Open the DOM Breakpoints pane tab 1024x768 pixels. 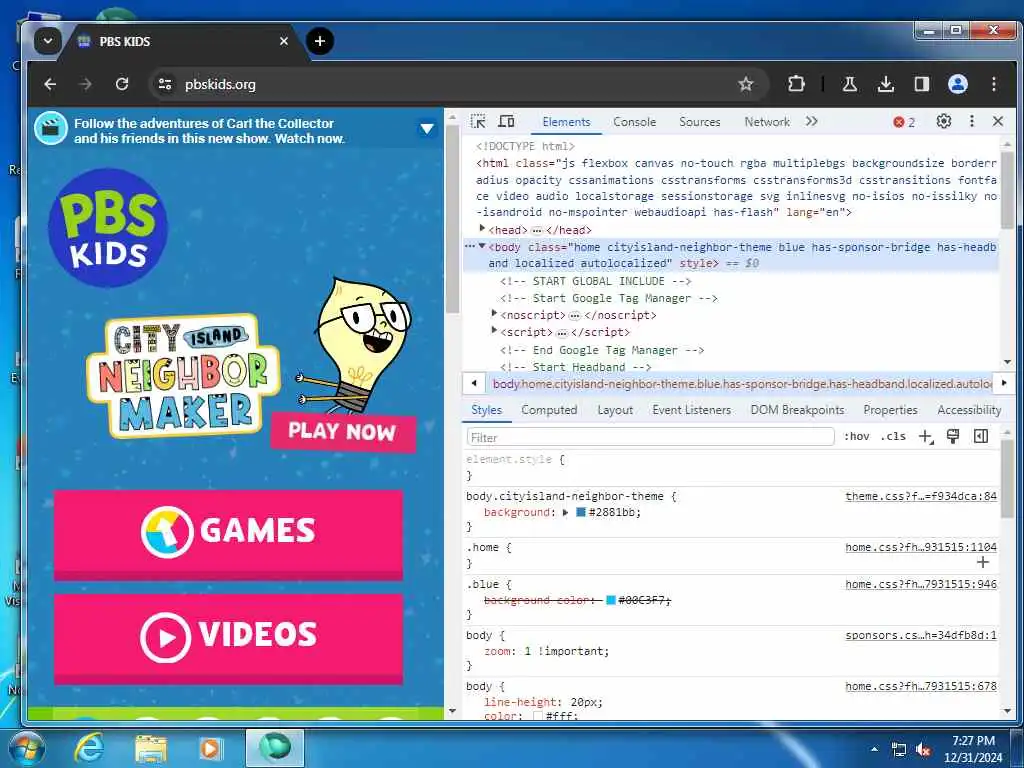pyautogui.click(x=797, y=410)
